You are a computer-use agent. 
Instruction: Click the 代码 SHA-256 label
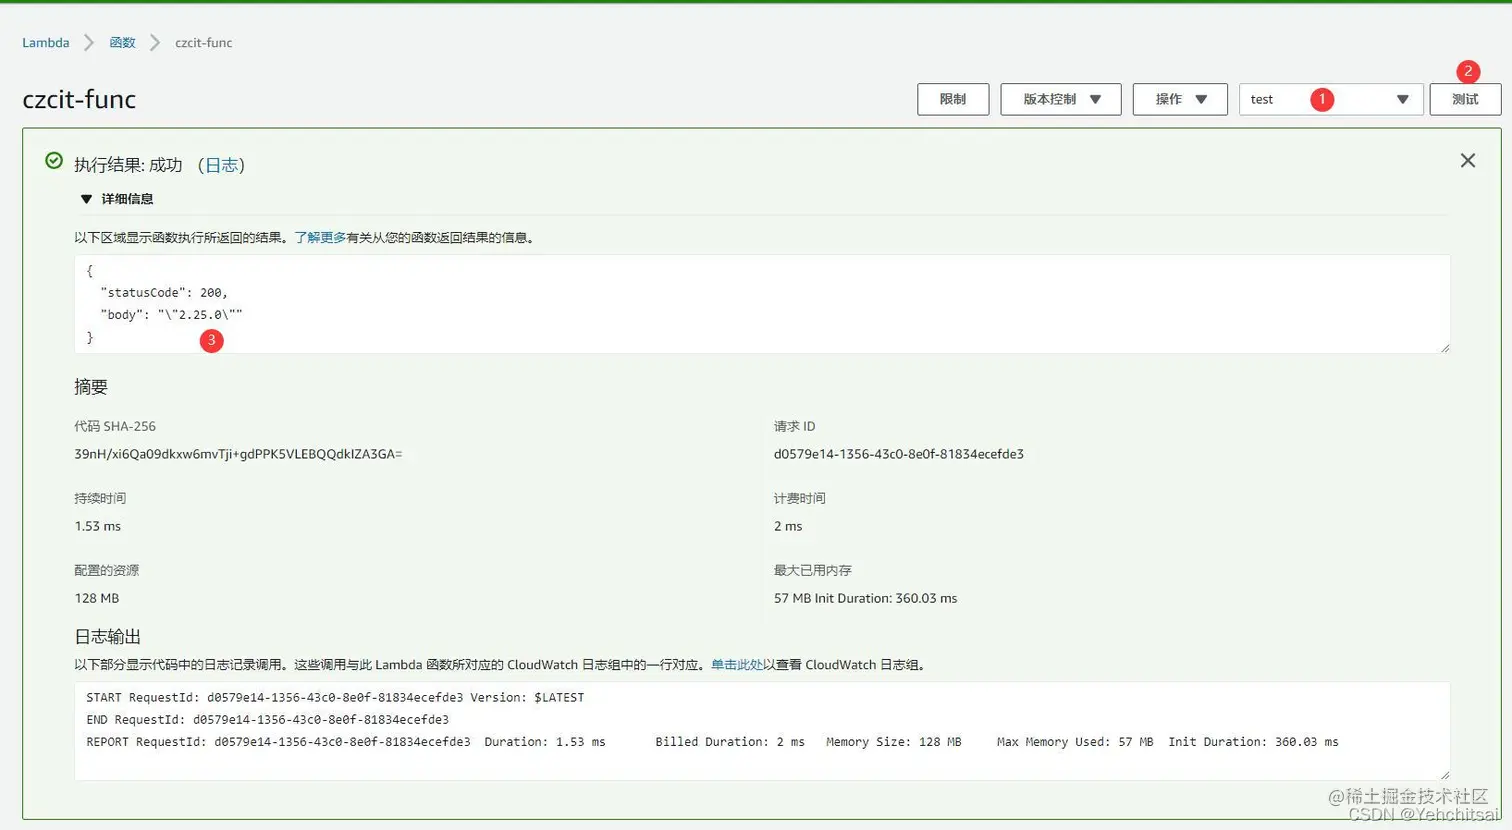[x=115, y=426]
